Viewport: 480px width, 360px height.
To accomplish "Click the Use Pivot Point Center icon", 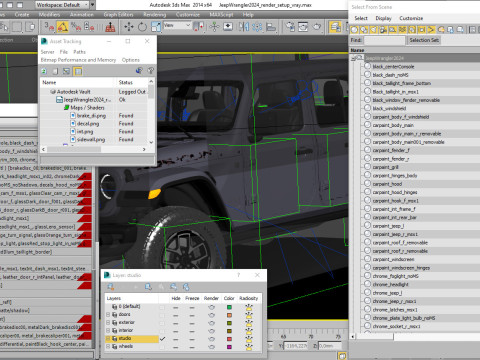I will tap(198, 27).
